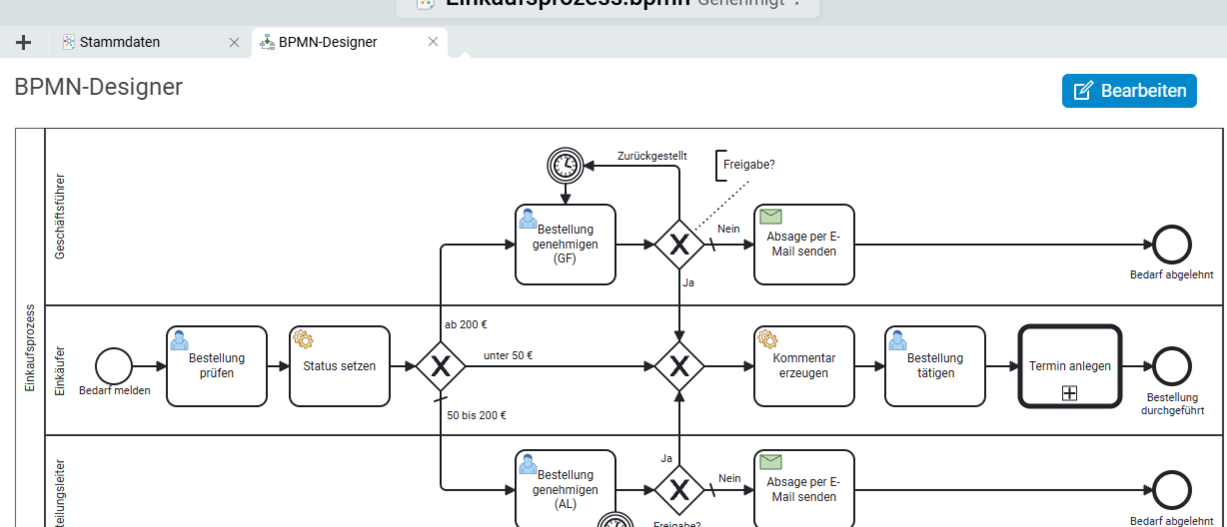Screen dimensions: 1227x527
Task: Select Absage per E-Mail task in Geschäftsführer lane
Action: point(804,244)
